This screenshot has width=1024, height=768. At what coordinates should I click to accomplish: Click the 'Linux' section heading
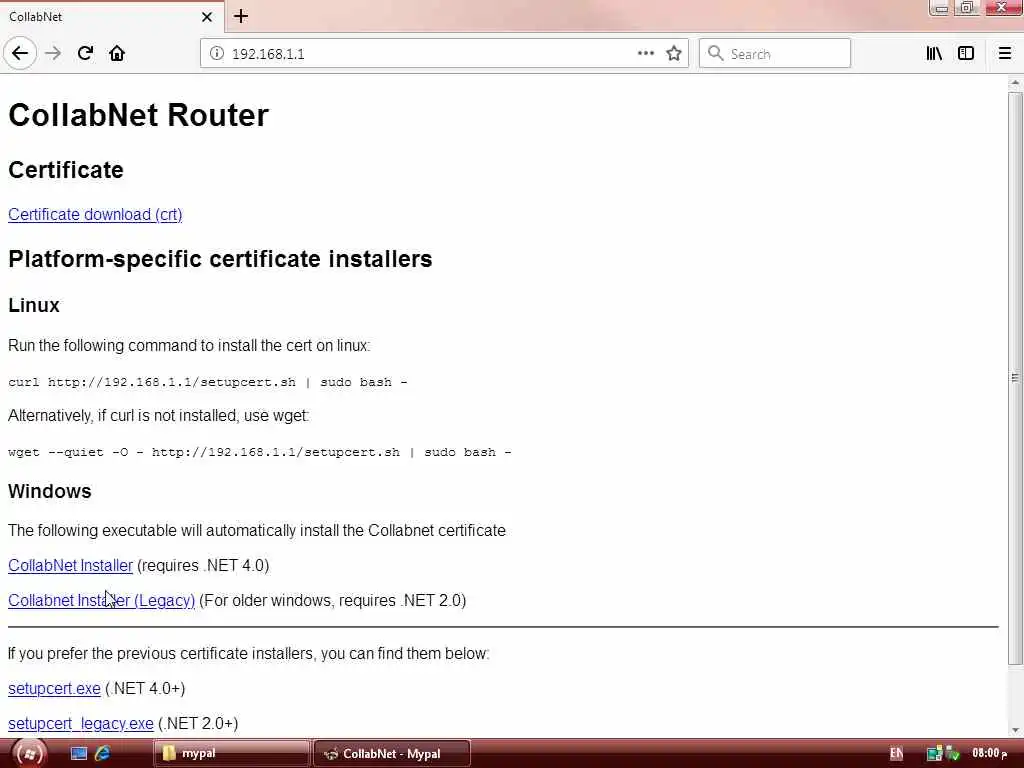pos(34,305)
